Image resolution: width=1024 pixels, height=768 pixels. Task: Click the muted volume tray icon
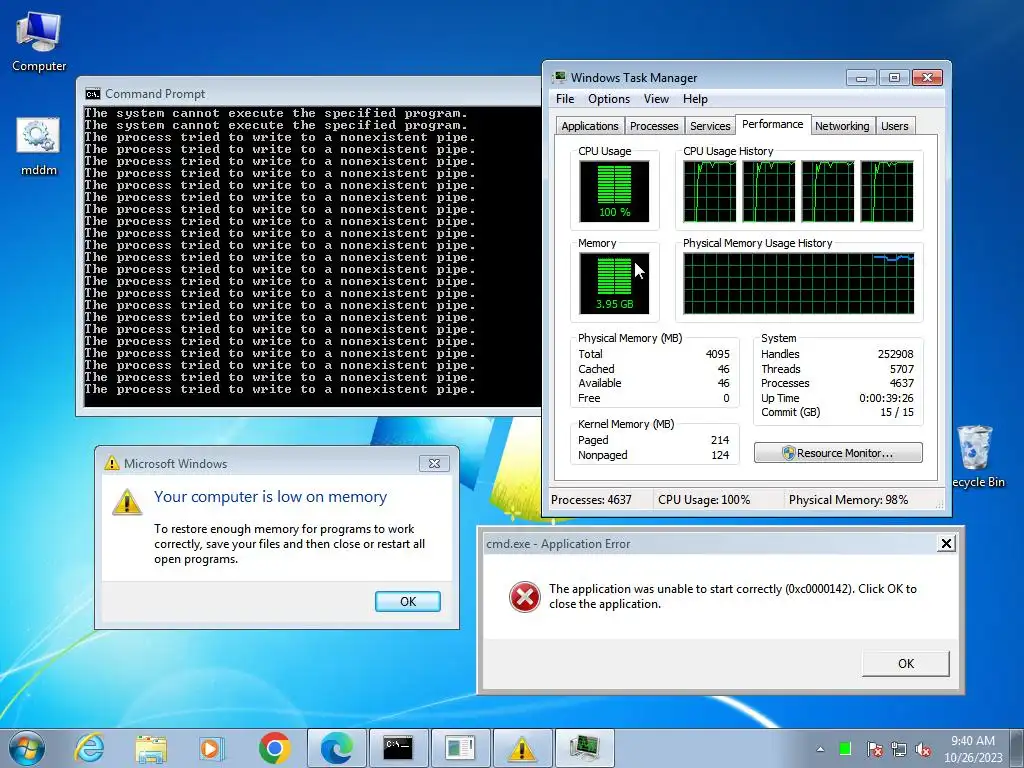coord(923,749)
